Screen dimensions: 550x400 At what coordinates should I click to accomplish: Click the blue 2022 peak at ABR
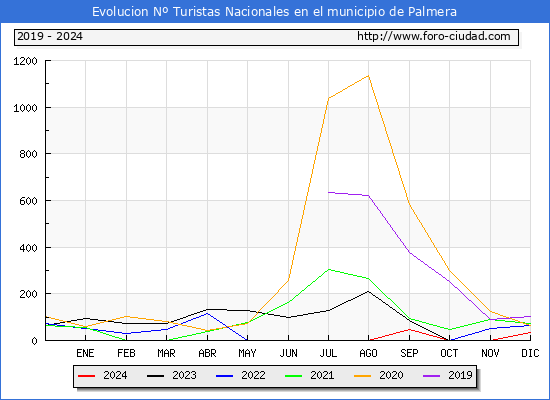[x=208, y=313]
